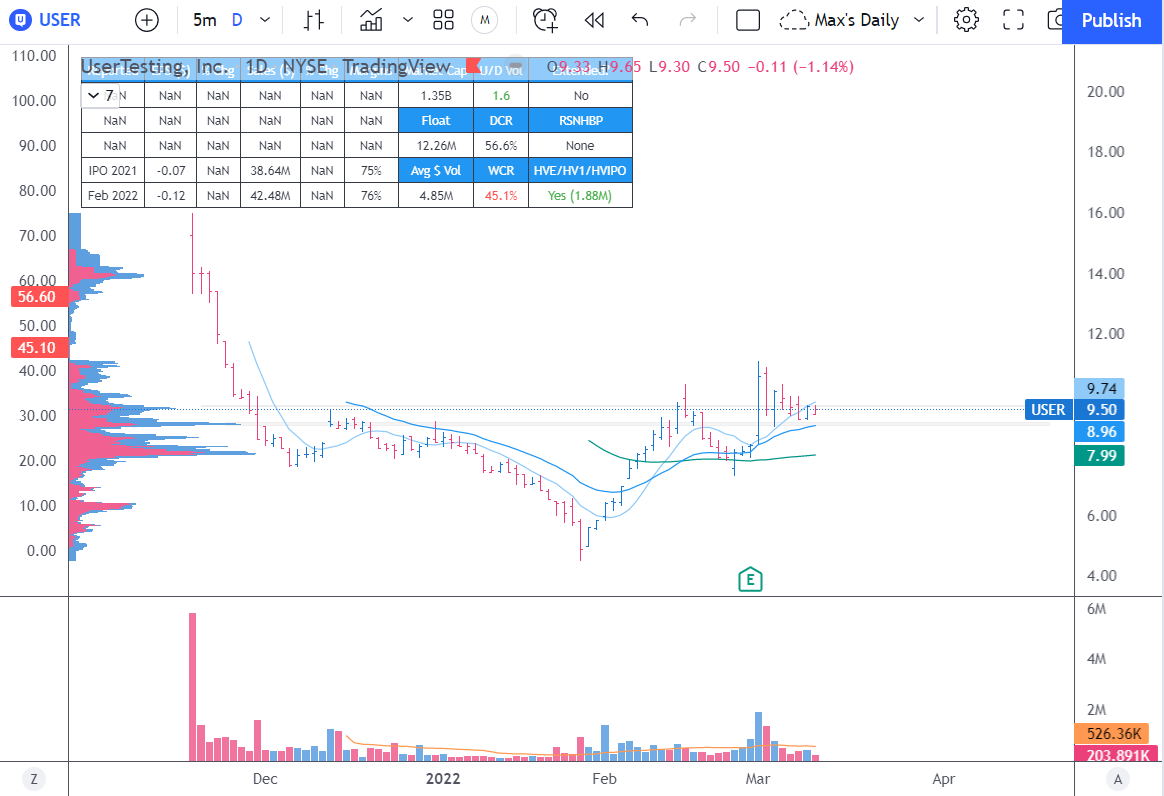Open the bar chart style selector
This screenshot has height=796, width=1164.
314,20
